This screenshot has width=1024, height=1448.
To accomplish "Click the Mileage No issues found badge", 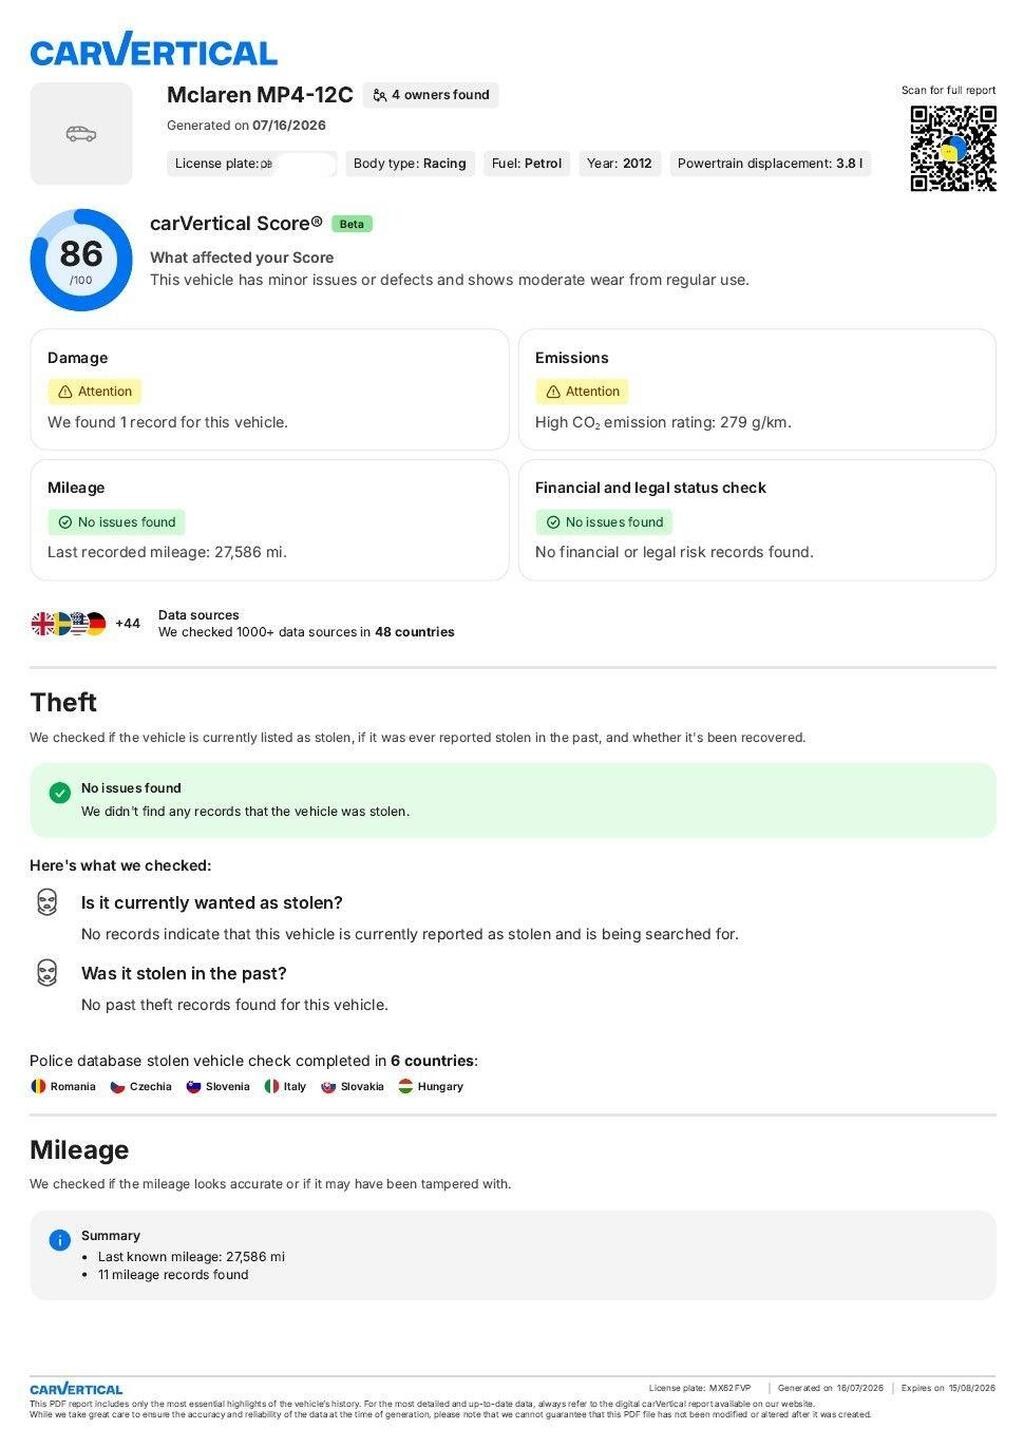I will [116, 522].
